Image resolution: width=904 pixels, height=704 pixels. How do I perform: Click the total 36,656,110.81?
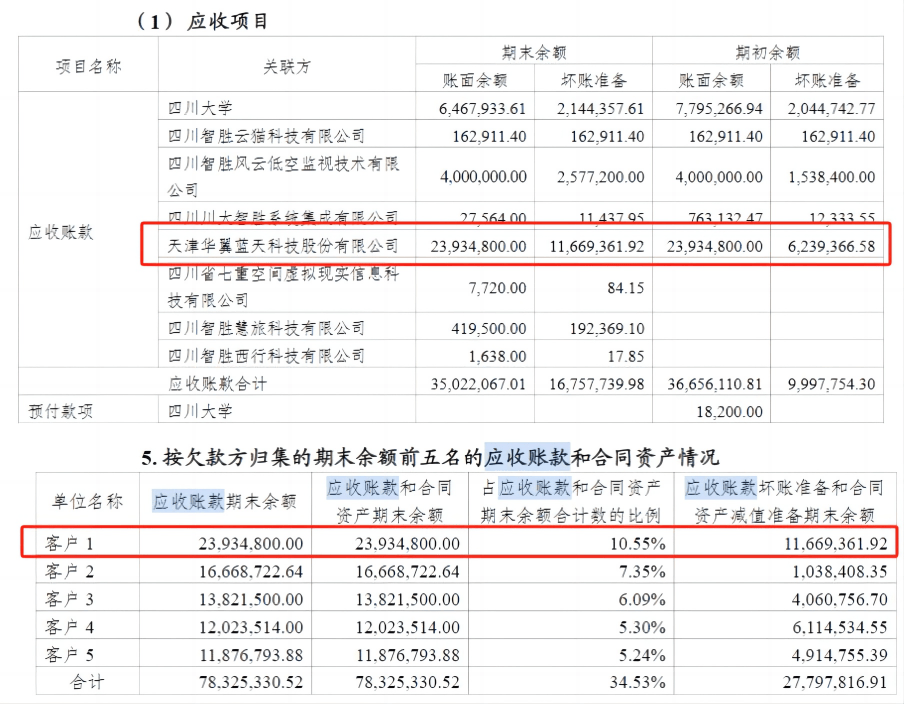(715, 384)
